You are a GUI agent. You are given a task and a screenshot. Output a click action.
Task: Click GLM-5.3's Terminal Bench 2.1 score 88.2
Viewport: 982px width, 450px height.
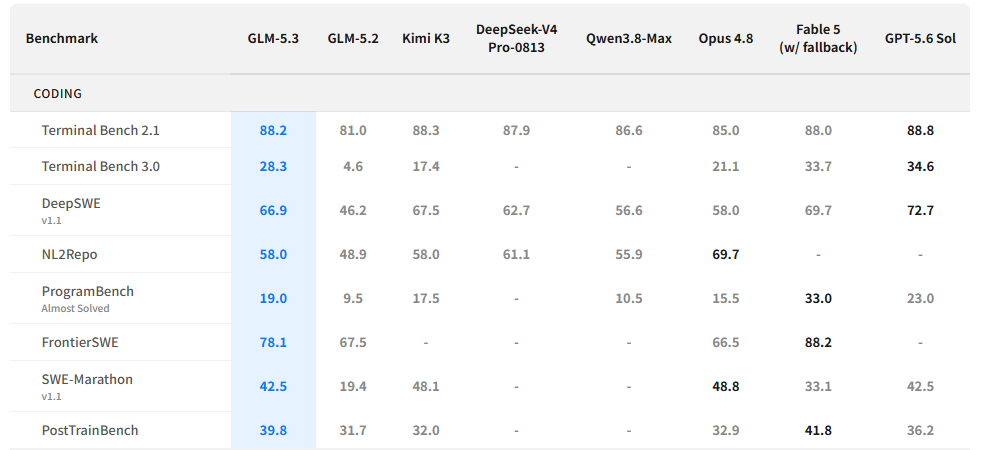273,130
